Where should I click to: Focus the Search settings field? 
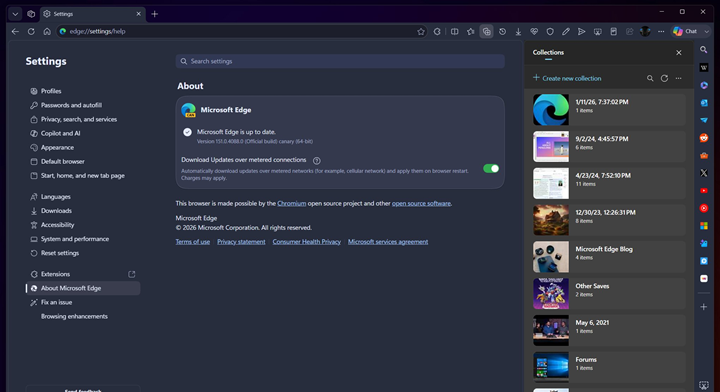(x=340, y=61)
